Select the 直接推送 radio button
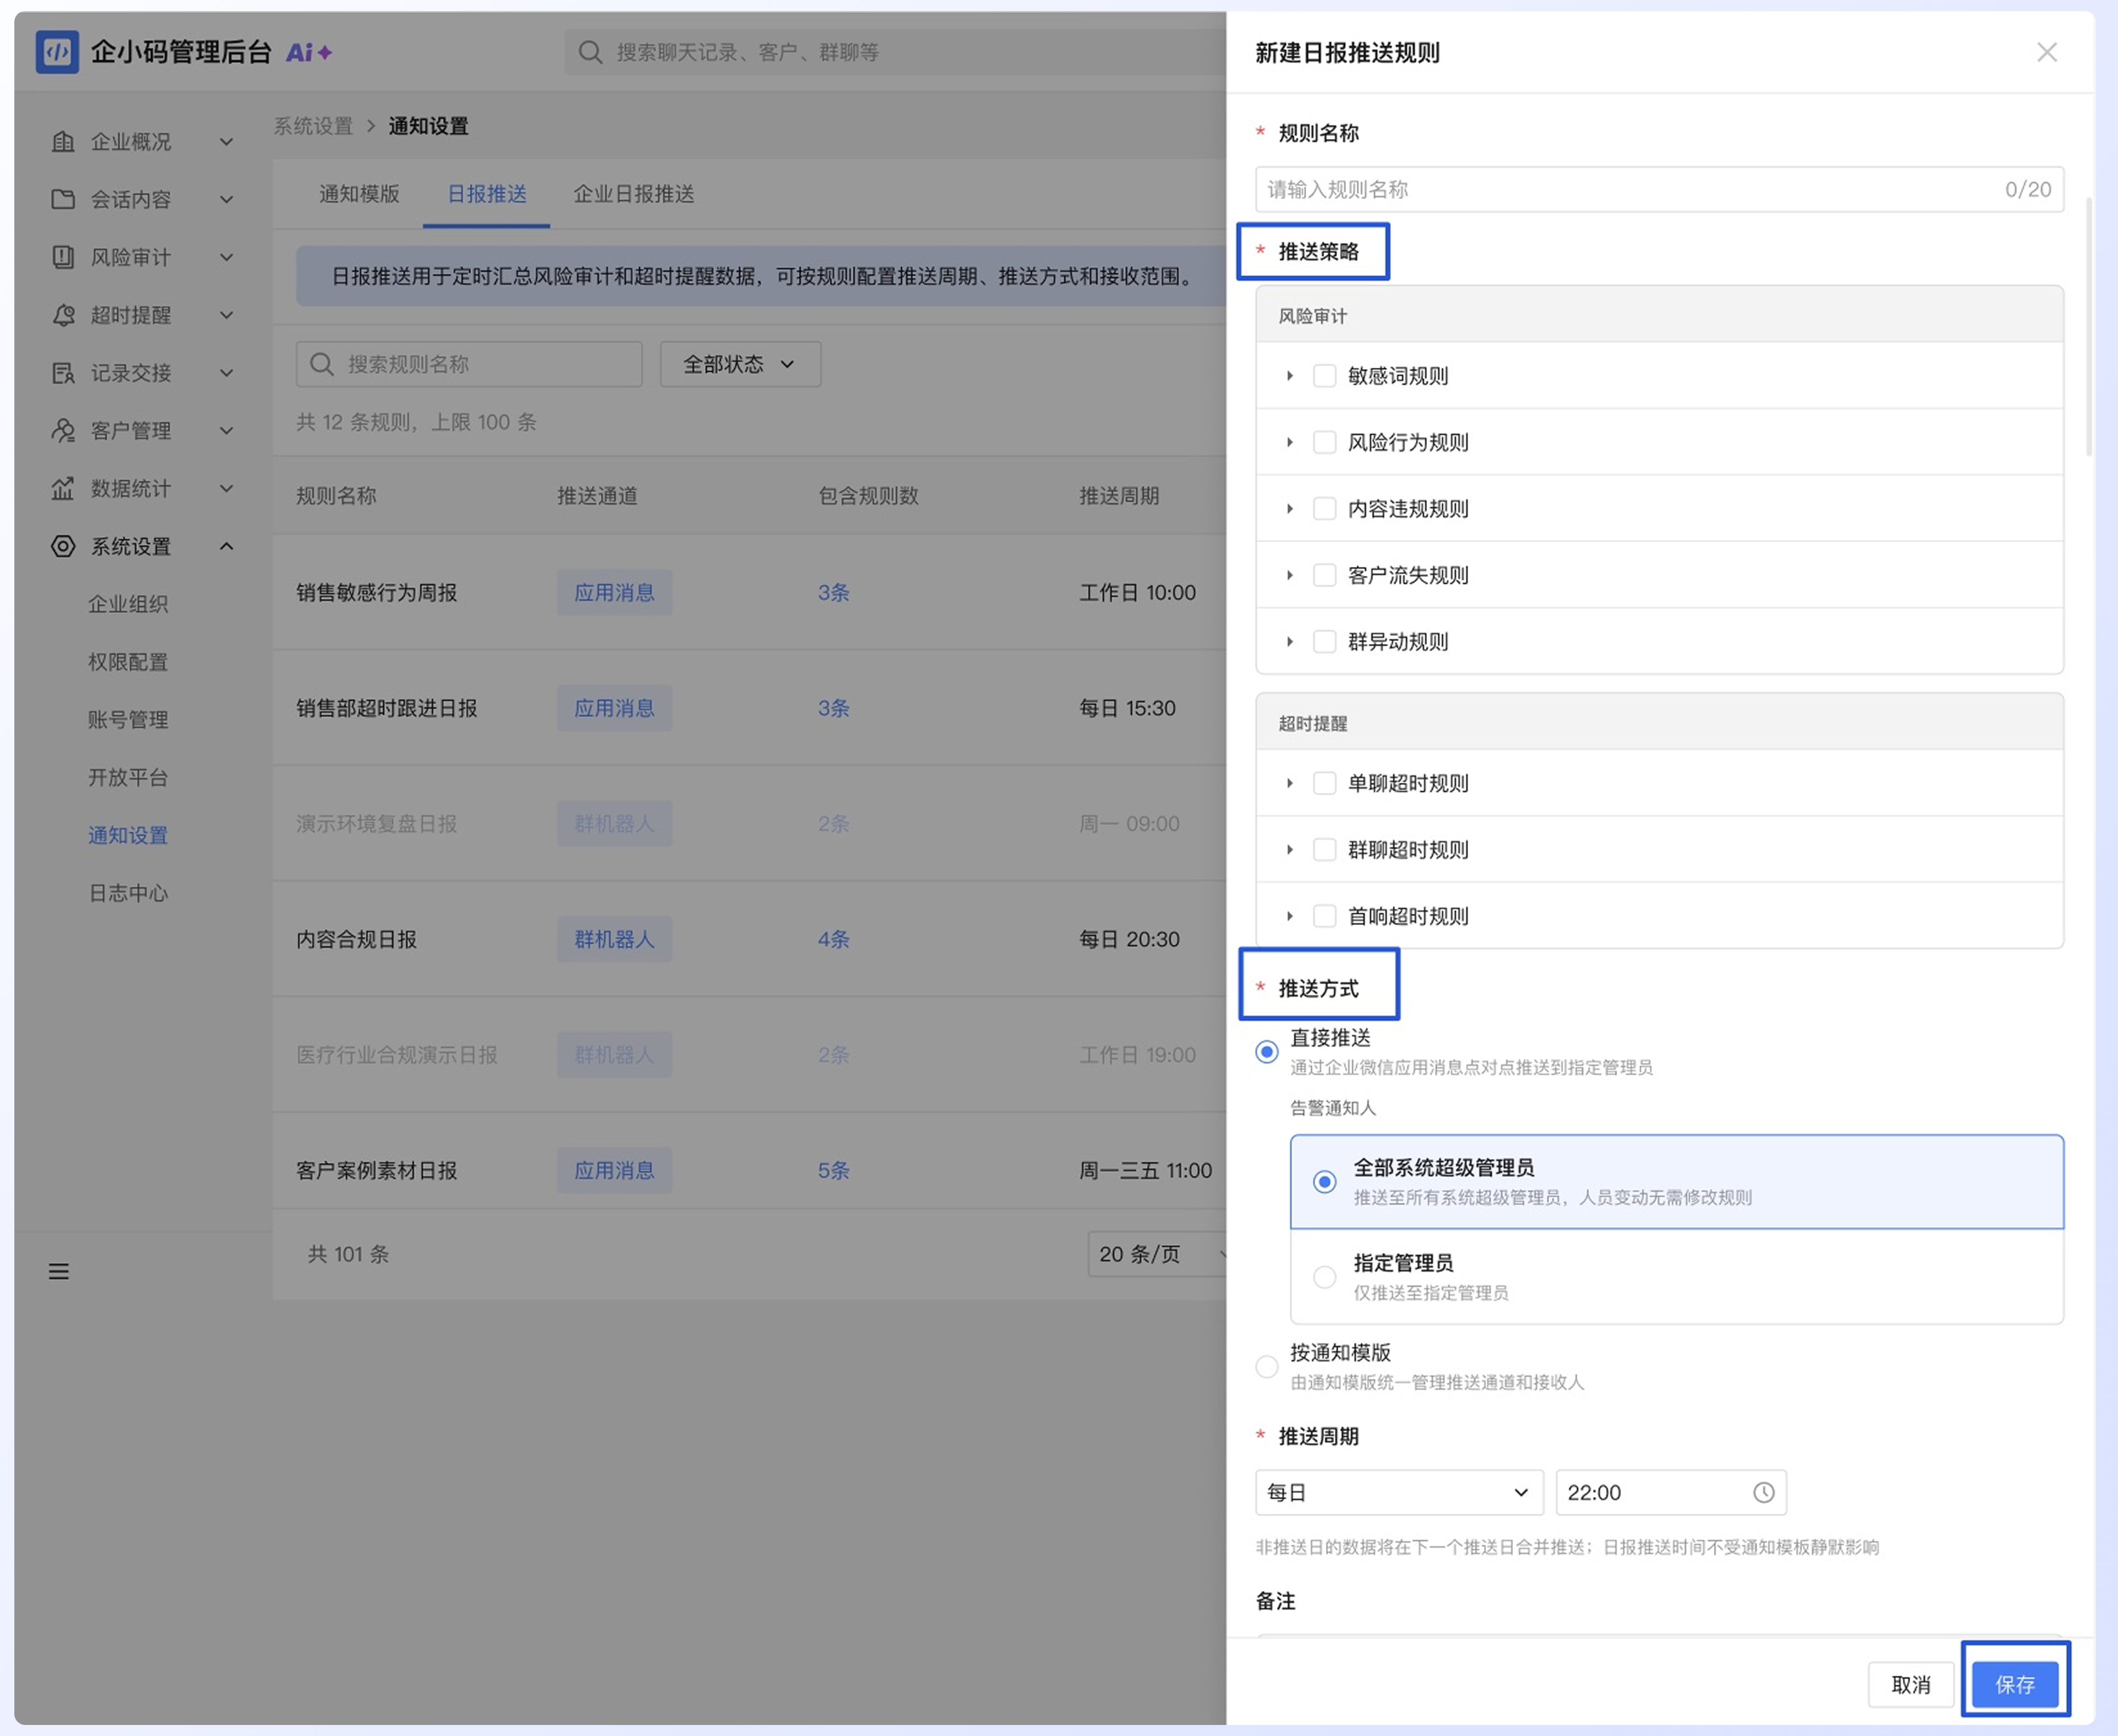Image resolution: width=2118 pixels, height=1736 pixels. tap(1266, 1051)
